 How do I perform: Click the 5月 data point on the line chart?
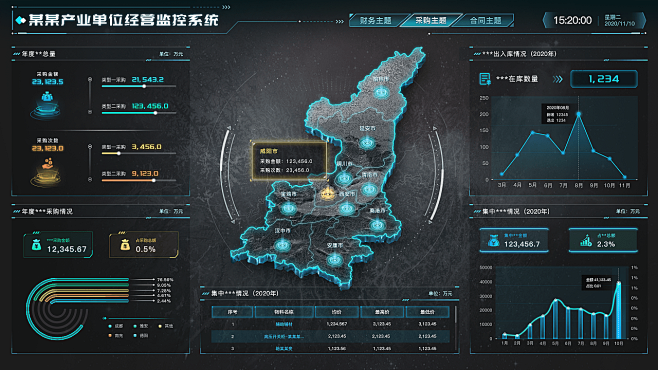[x=533, y=133]
